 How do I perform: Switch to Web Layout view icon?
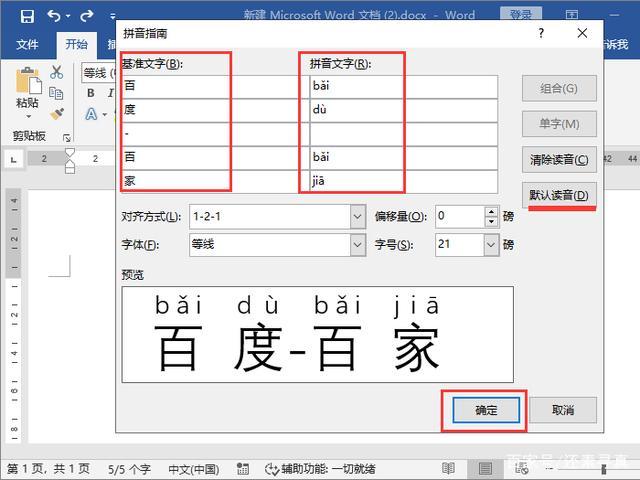click(522, 469)
